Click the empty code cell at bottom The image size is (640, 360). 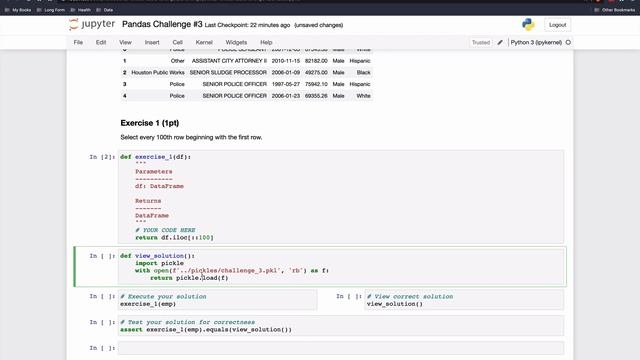(341, 348)
